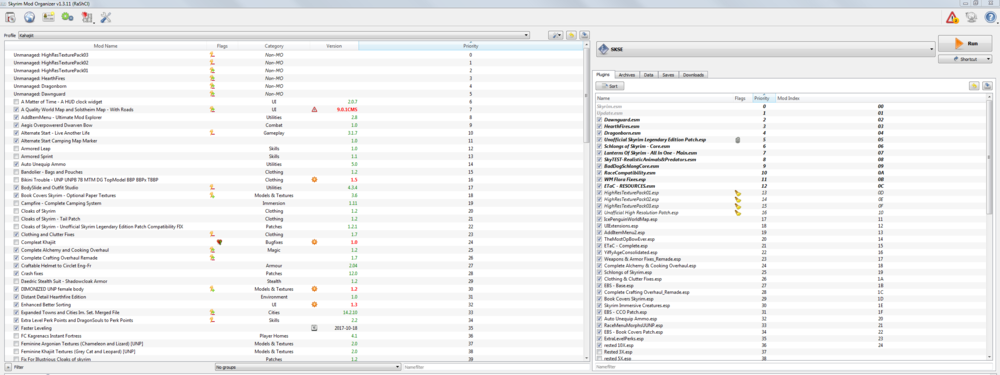Open the Tools puzzle icon
The height and width of the screenshot is (375, 1000).
click(87, 17)
